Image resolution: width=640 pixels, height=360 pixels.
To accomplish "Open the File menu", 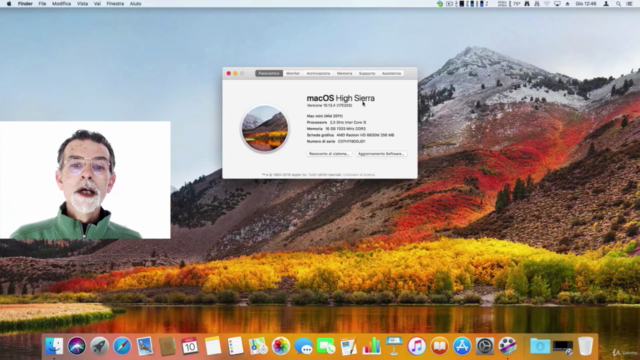I will point(42,4).
